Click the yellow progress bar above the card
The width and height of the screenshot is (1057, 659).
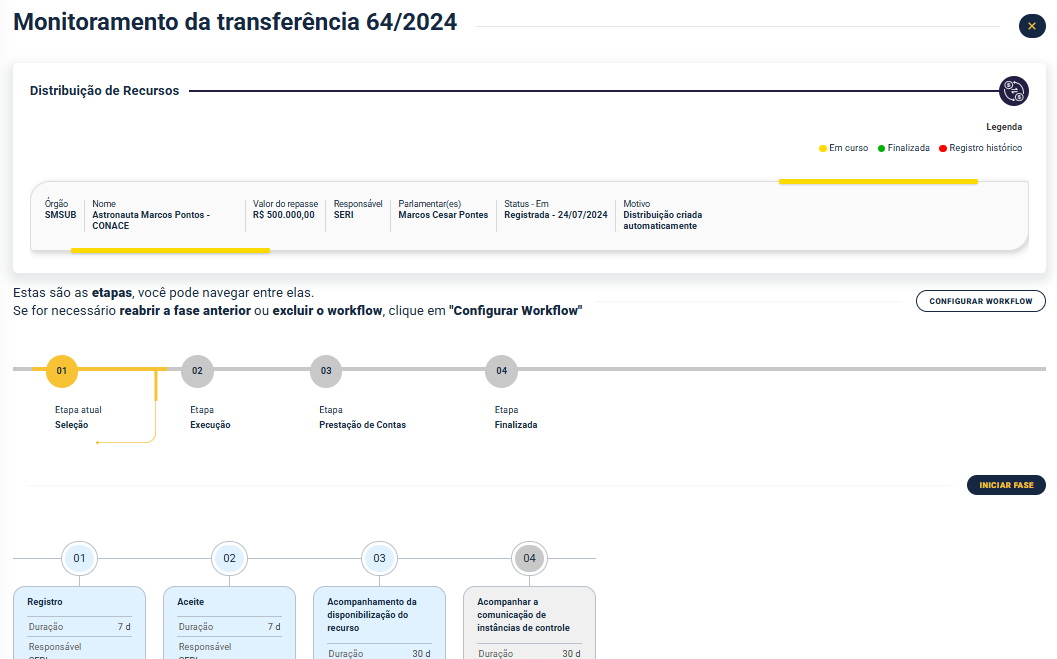pyautogui.click(x=878, y=183)
